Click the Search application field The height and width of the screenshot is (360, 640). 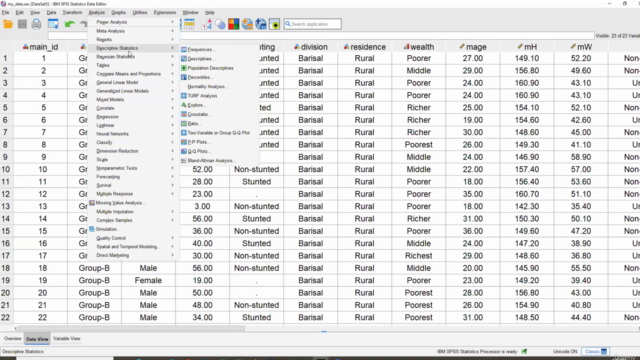click(x=313, y=24)
